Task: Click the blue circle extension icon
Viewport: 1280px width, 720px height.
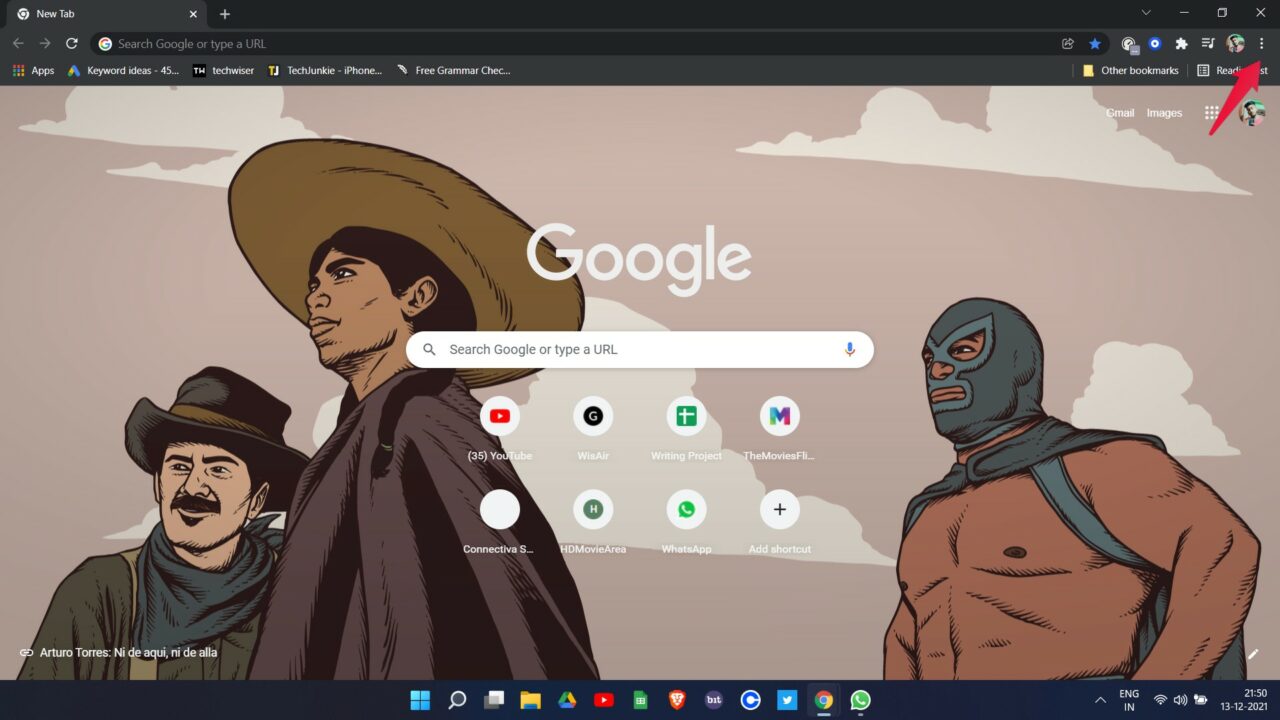Action: [1155, 44]
